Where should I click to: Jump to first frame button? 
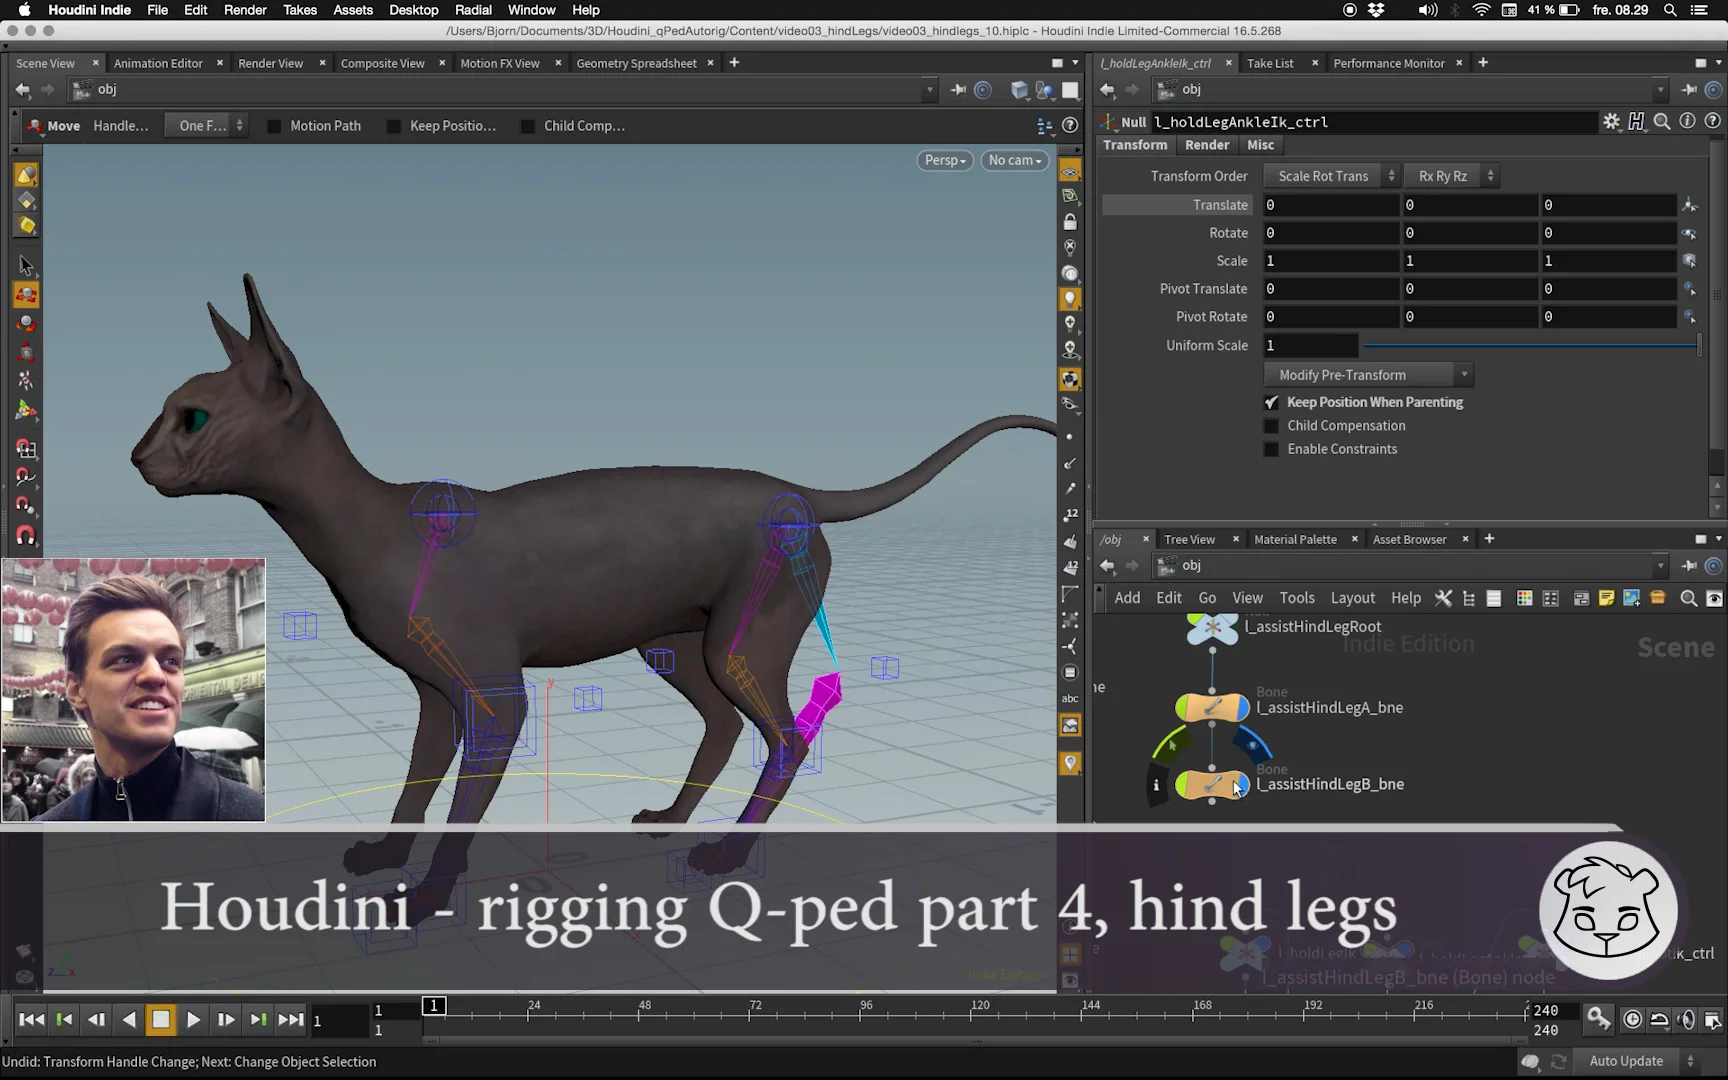click(x=31, y=1019)
